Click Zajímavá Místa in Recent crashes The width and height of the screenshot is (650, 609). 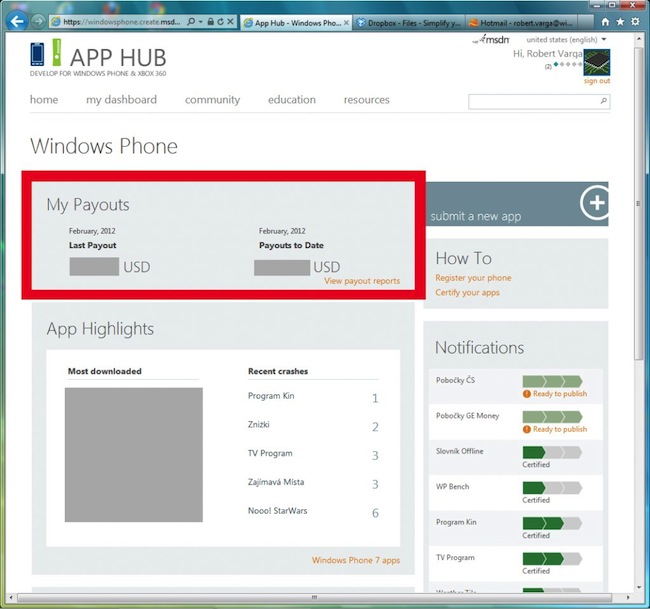(276, 482)
